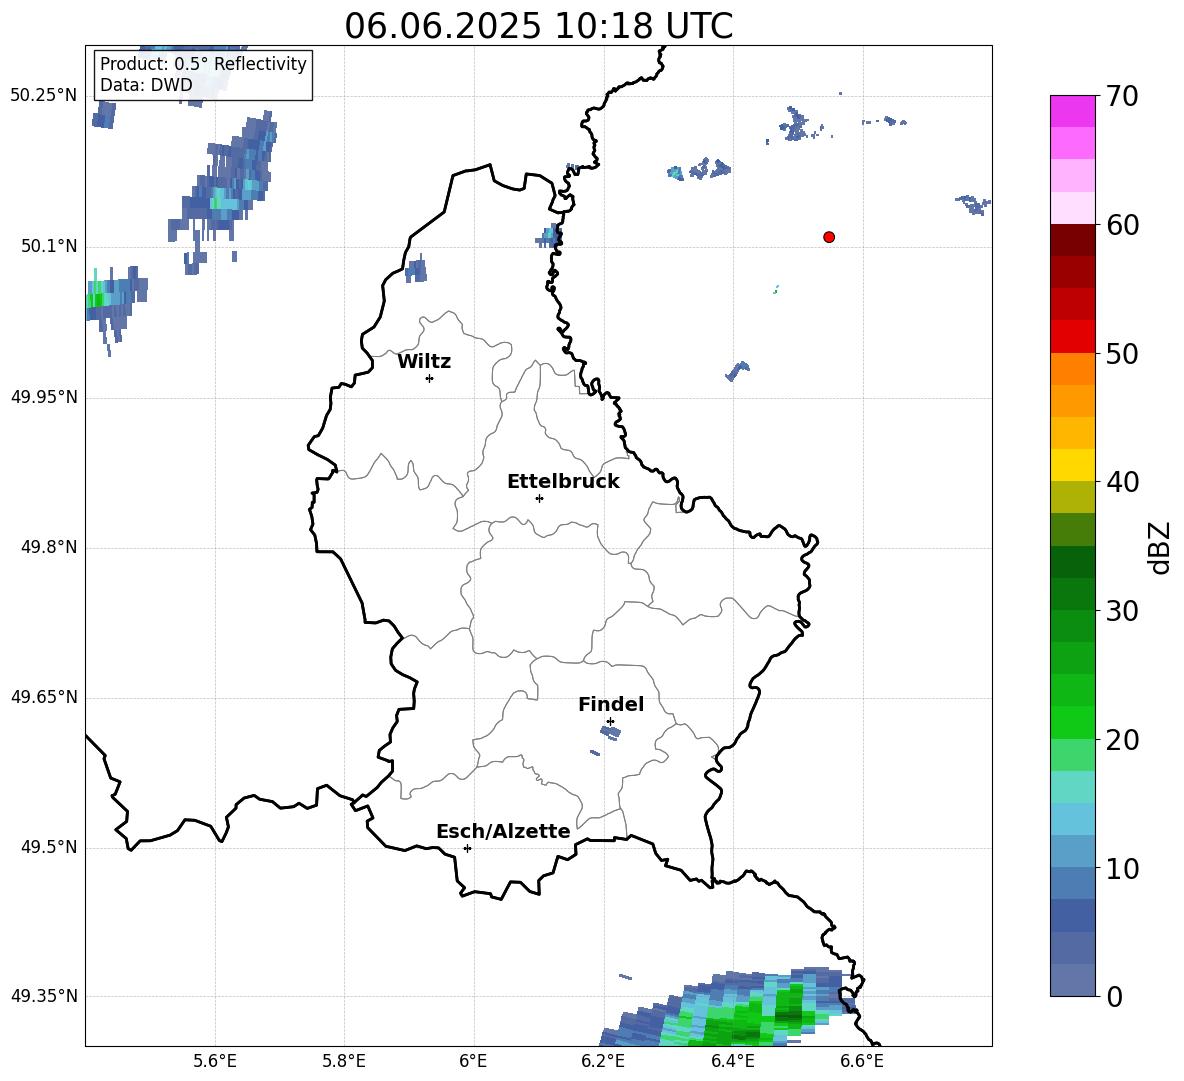Click the 6.4°E longitude label

click(732, 1061)
